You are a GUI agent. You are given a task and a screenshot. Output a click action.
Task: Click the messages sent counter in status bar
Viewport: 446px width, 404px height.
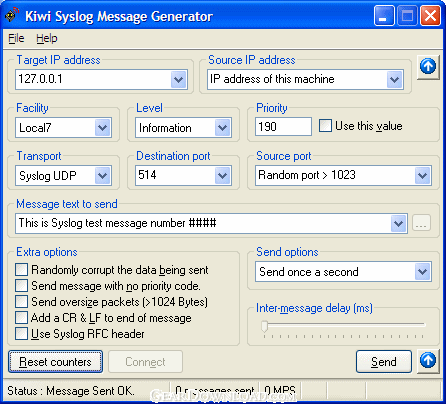pos(215,391)
